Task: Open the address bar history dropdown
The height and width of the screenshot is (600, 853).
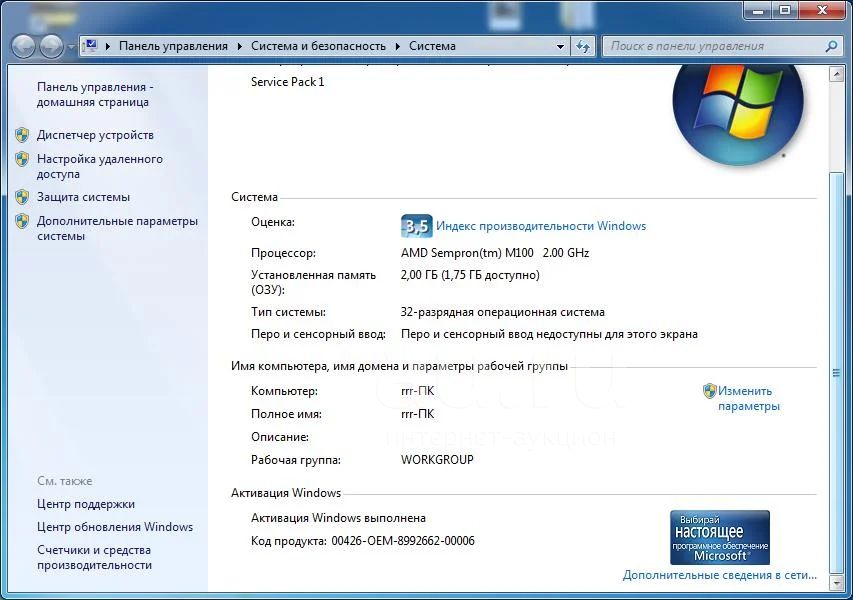Action: tap(560, 47)
